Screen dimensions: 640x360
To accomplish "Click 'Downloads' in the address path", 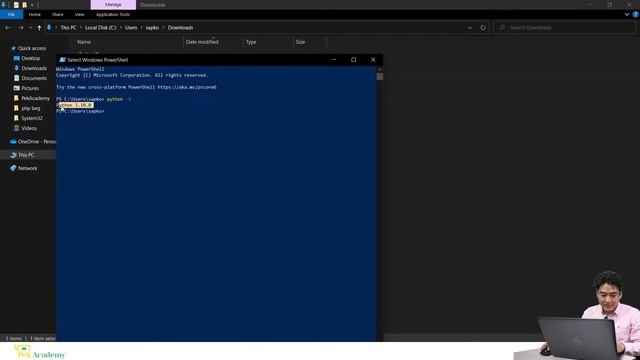I will 180,28.
